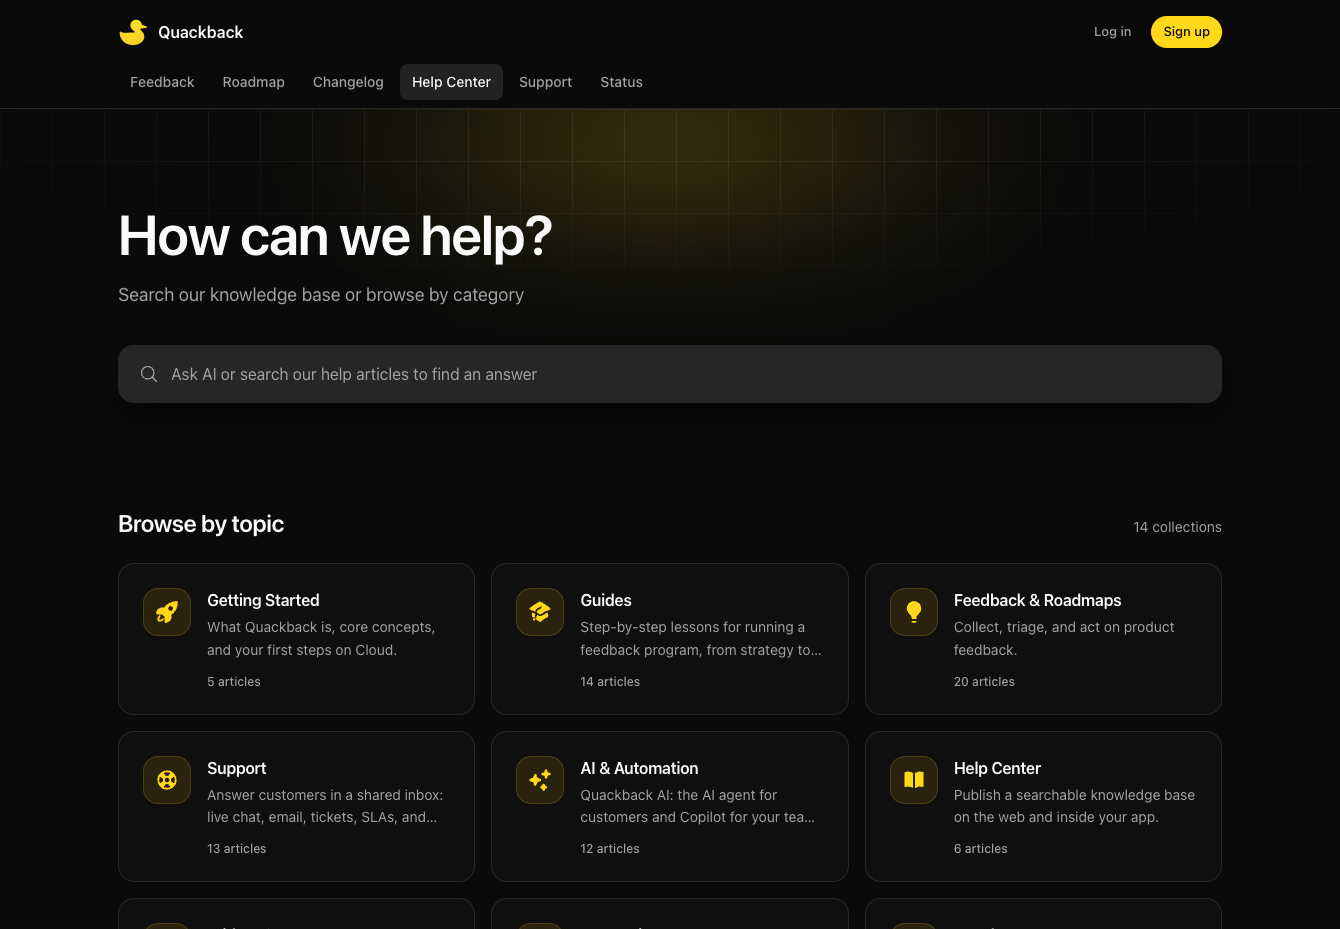
Task: Open the Feedback & Roadmaps collection title
Action: [x=1037, y=600]
